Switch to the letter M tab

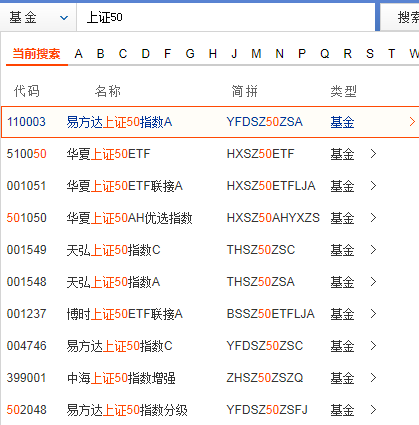click(x=256, y=54)
